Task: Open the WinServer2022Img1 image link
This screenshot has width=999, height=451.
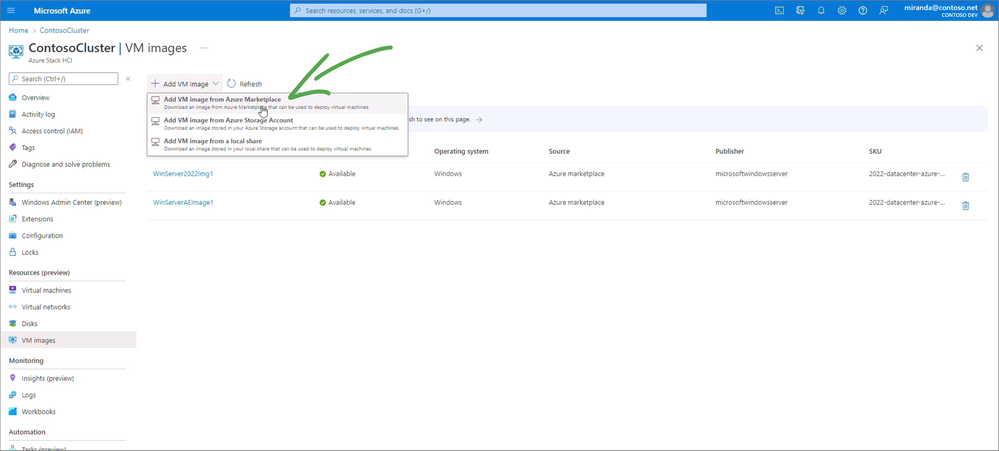Action: (x=183, y=173)
